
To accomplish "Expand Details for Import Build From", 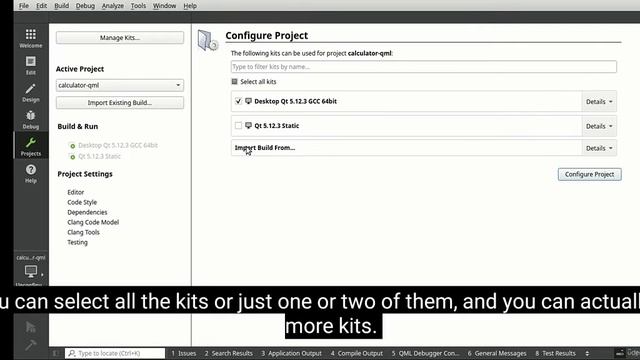I will coord(599,148).
